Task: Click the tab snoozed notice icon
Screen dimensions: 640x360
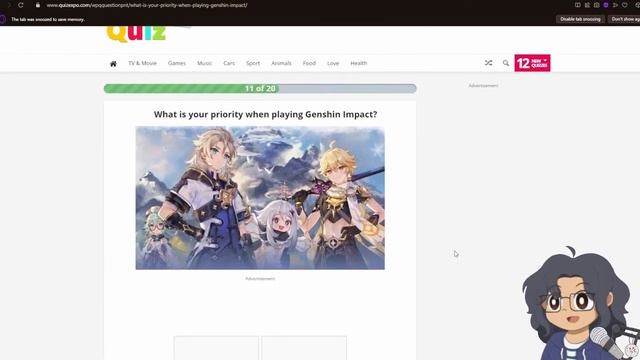Action: click(x=2, y=19)
